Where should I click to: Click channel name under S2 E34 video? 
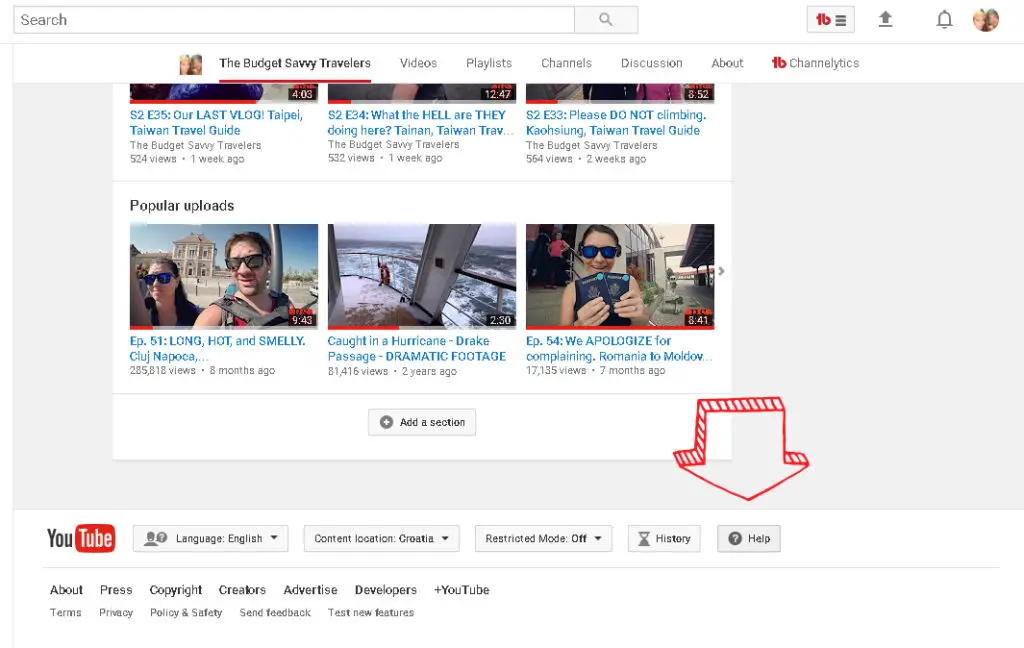[x=393, y=144]
